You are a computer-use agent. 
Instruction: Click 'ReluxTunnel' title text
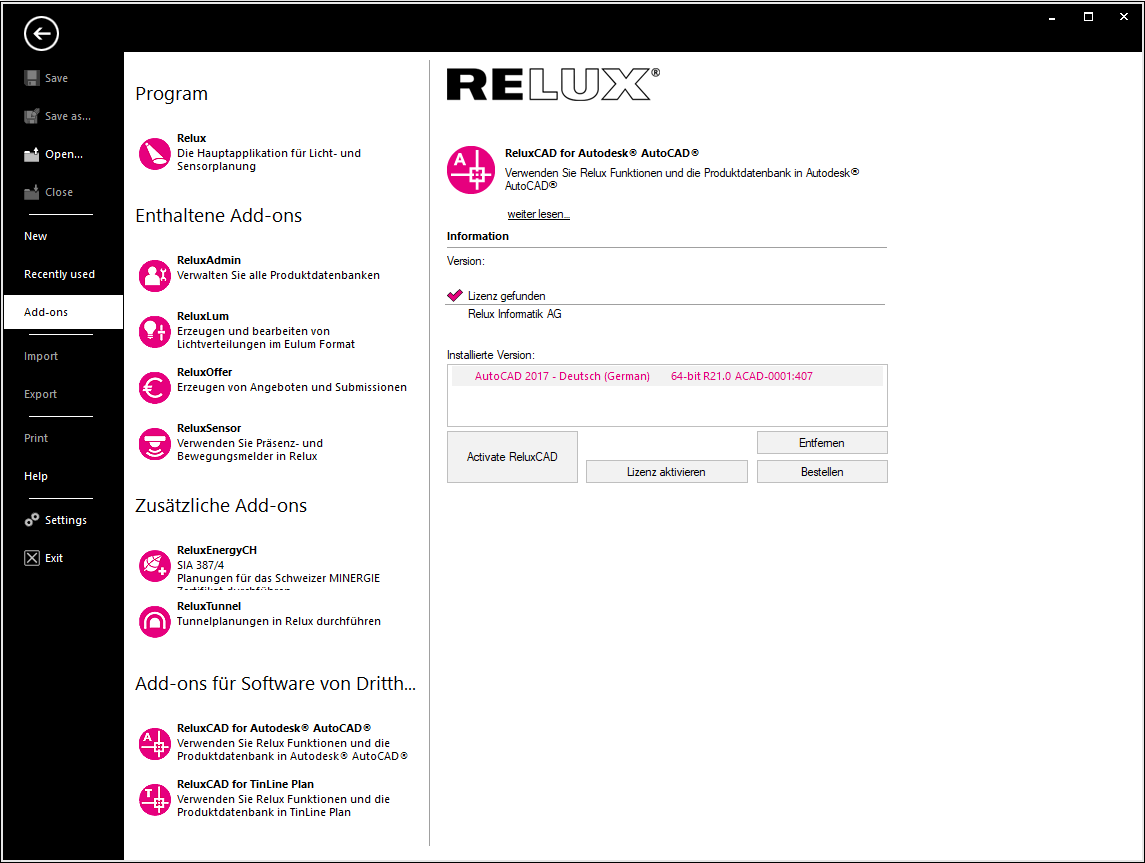pos(209,606)
